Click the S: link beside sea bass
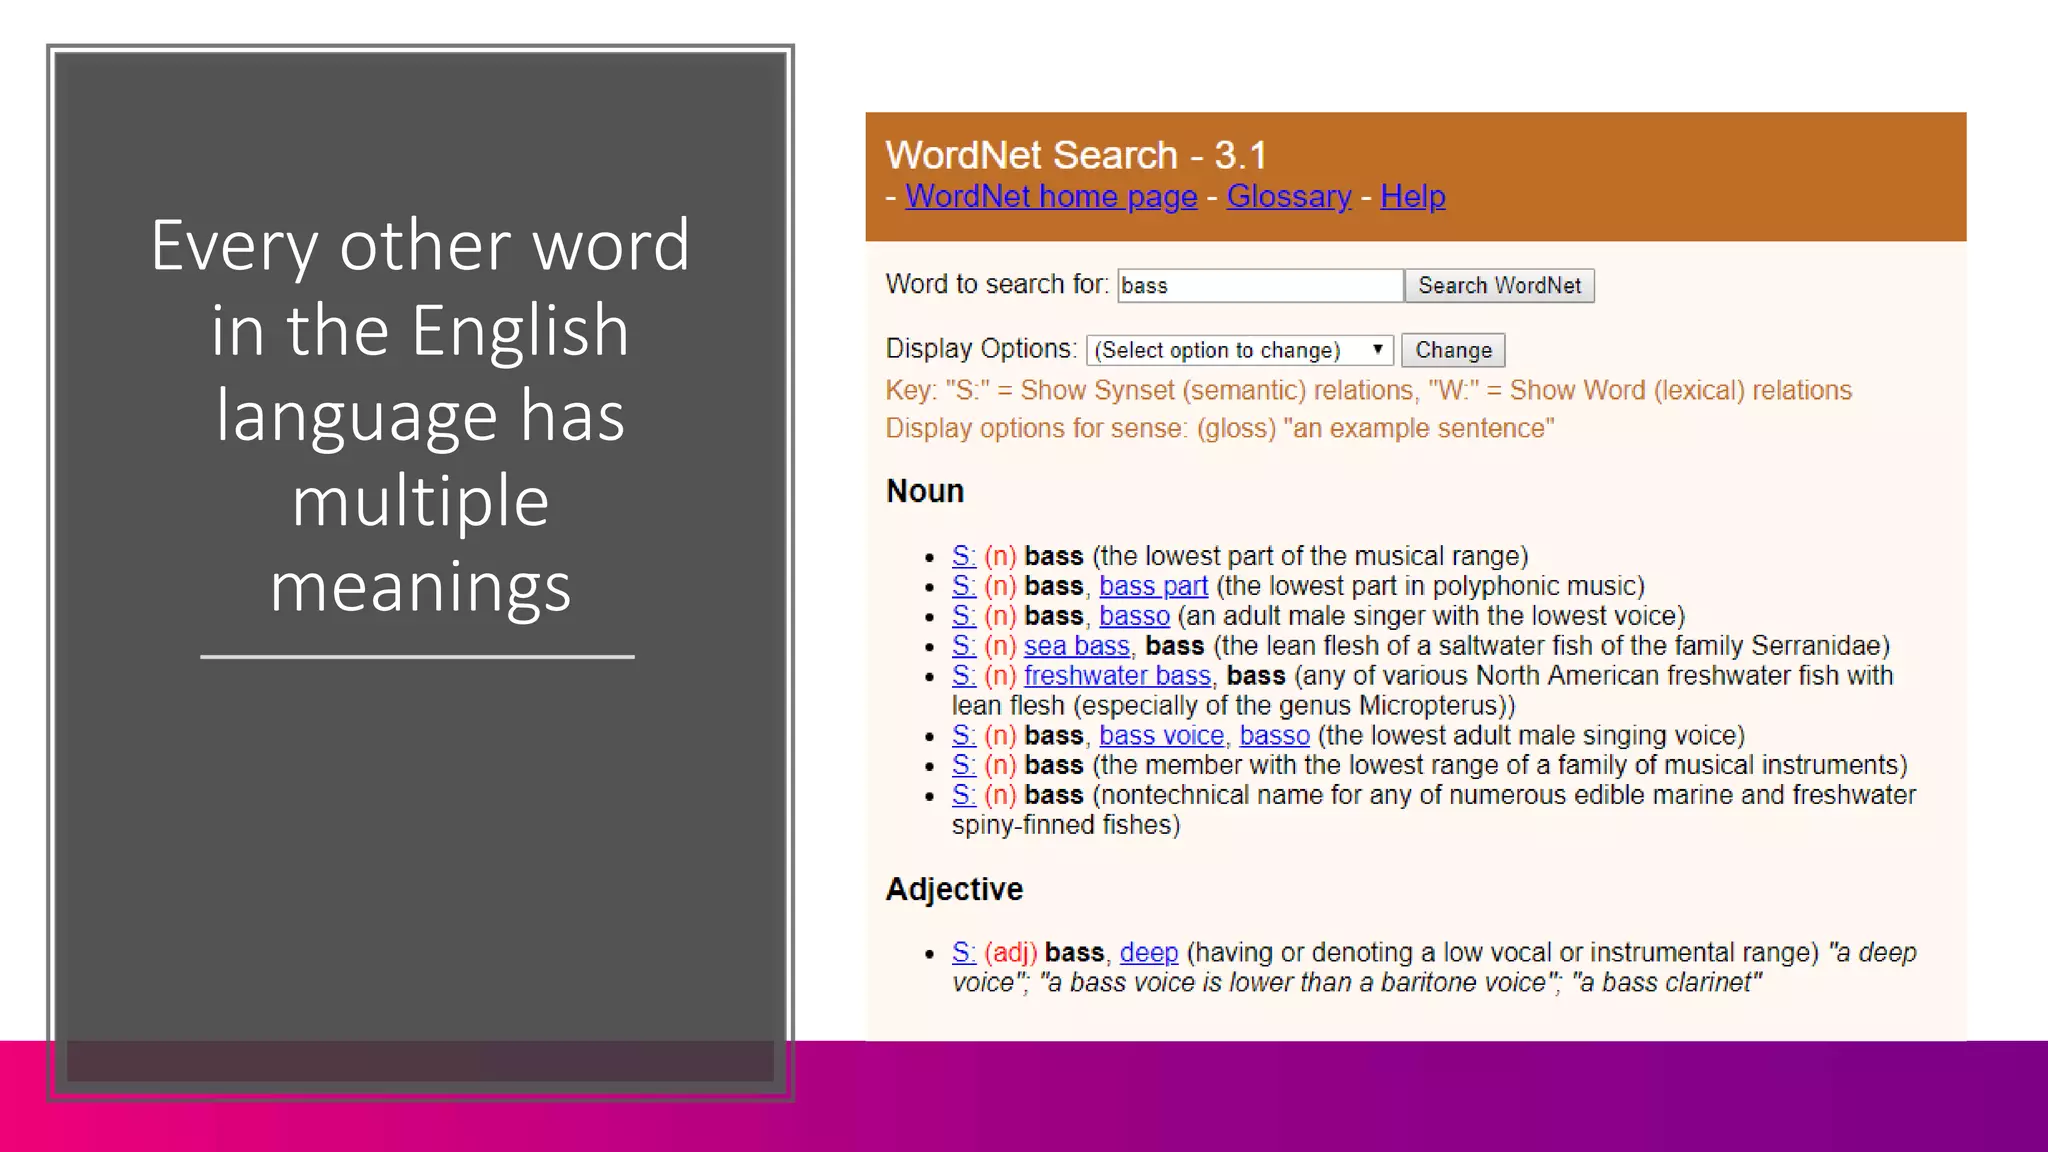2048x1152 pixels. click(x=963, y=646)
